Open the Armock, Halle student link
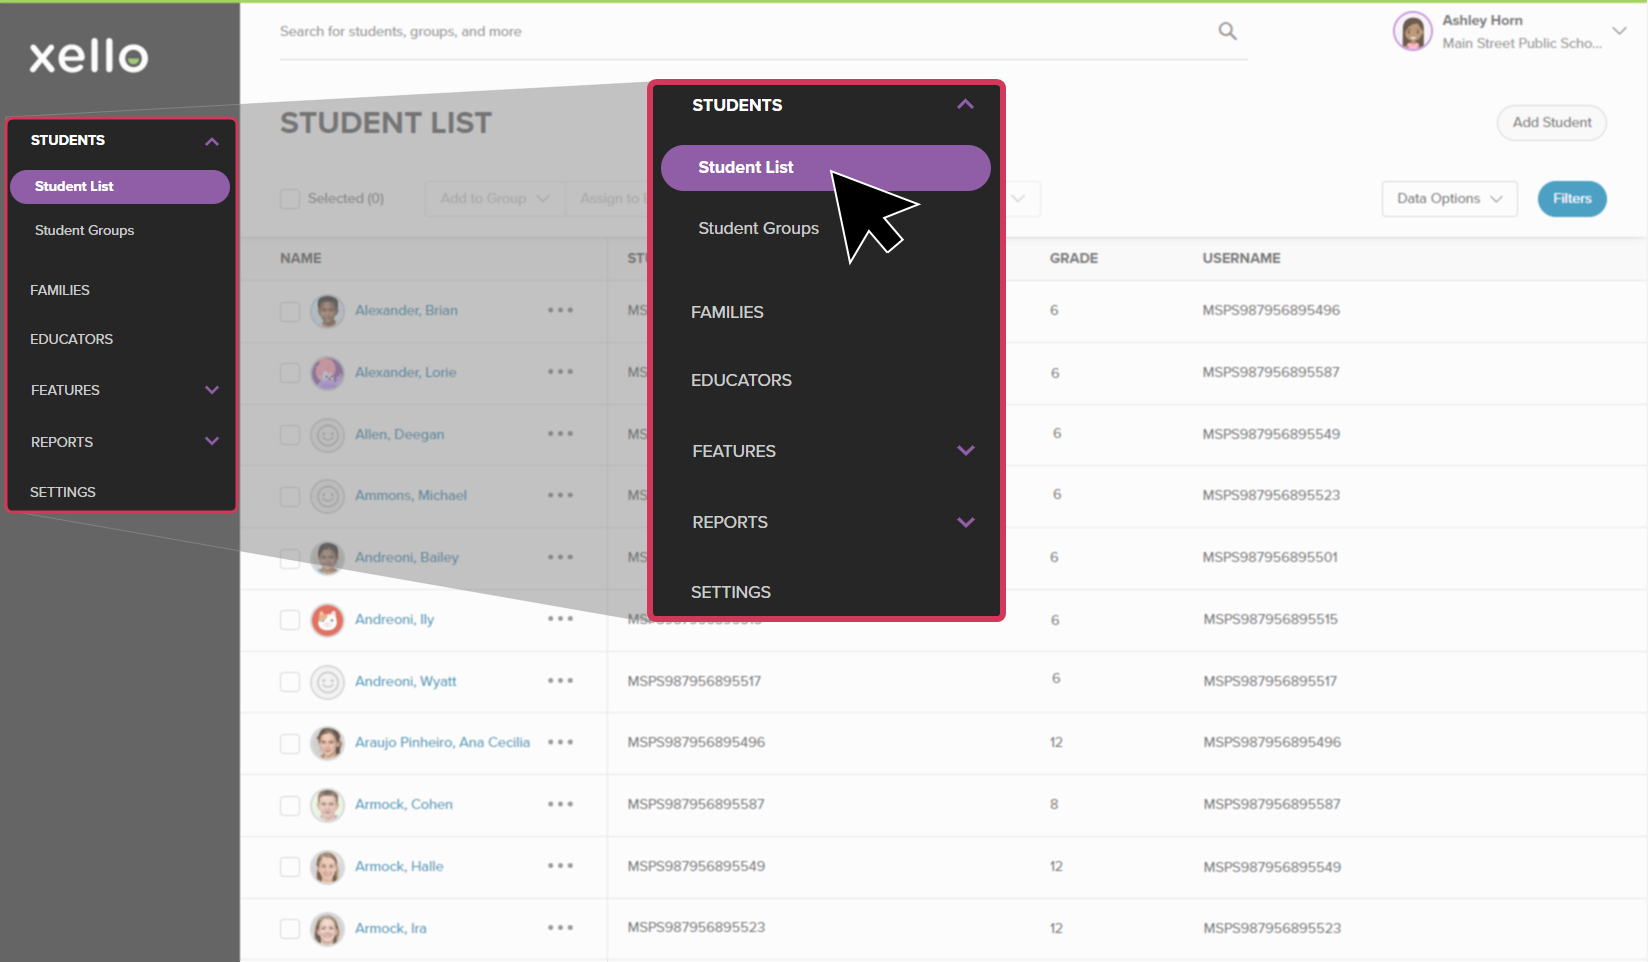 [399, 866]
